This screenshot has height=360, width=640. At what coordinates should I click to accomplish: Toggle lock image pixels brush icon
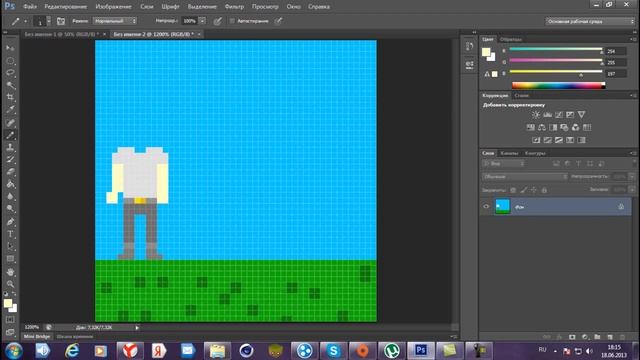pyautogui.click(x=524, y=190)
